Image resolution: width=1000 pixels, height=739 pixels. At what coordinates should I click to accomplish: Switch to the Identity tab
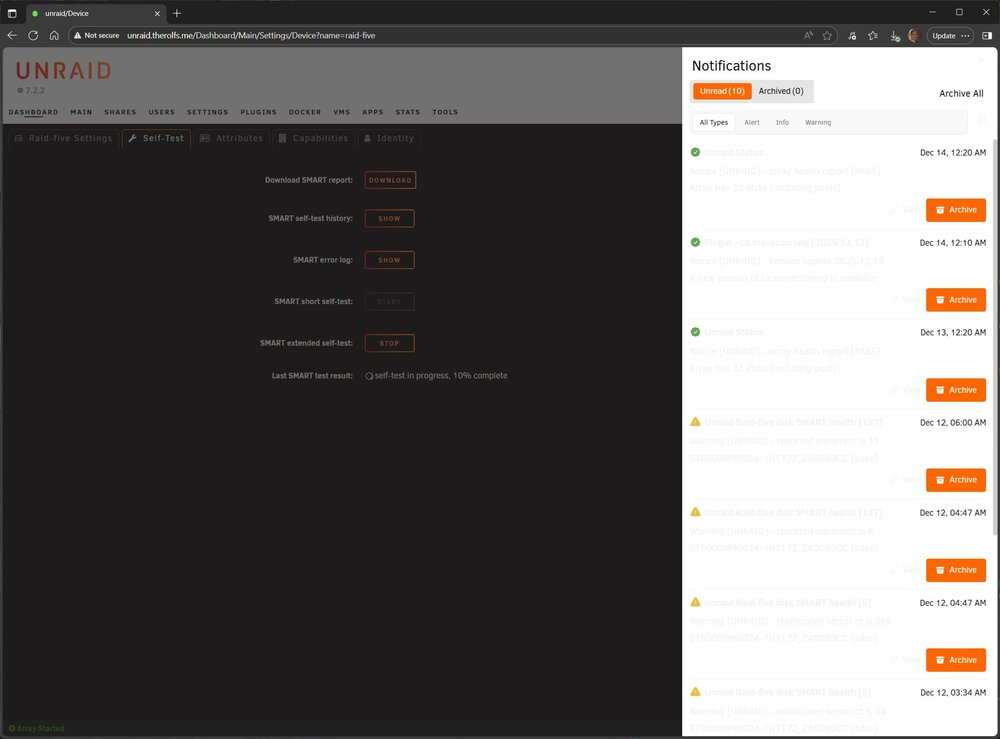click(388, 138)
